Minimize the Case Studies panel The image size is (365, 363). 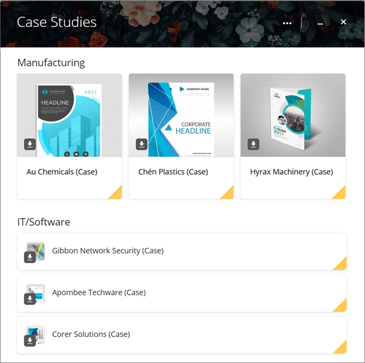[320, 23]
